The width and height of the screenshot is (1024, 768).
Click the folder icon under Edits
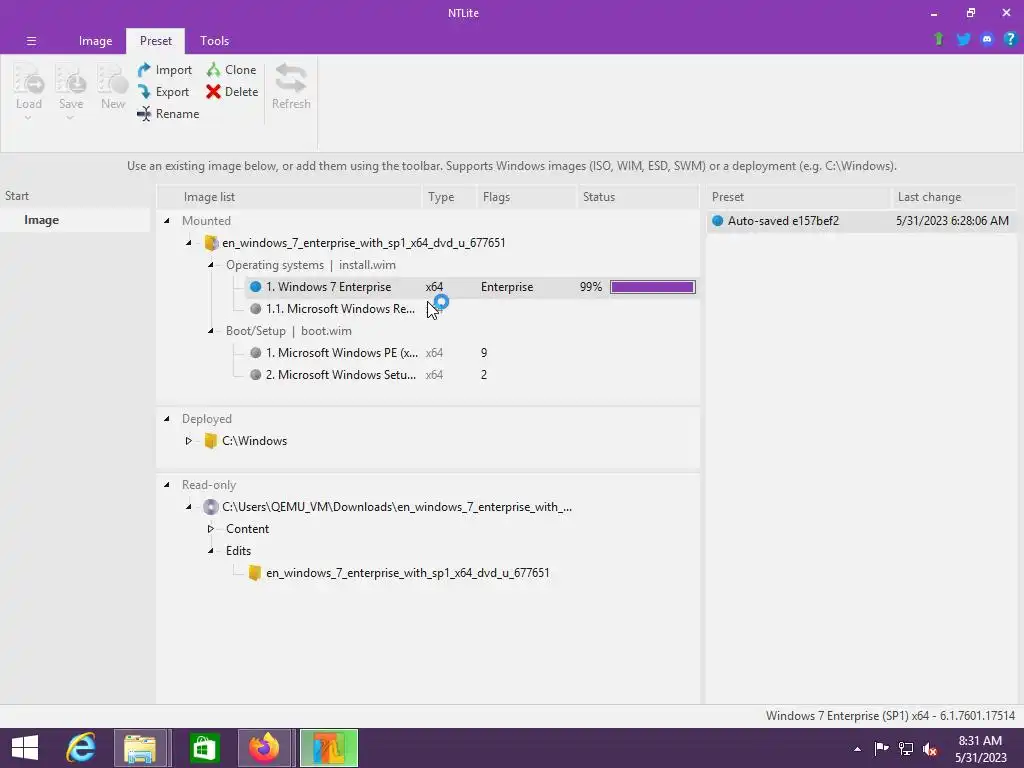pyautogui.click(x=255, y=573)
